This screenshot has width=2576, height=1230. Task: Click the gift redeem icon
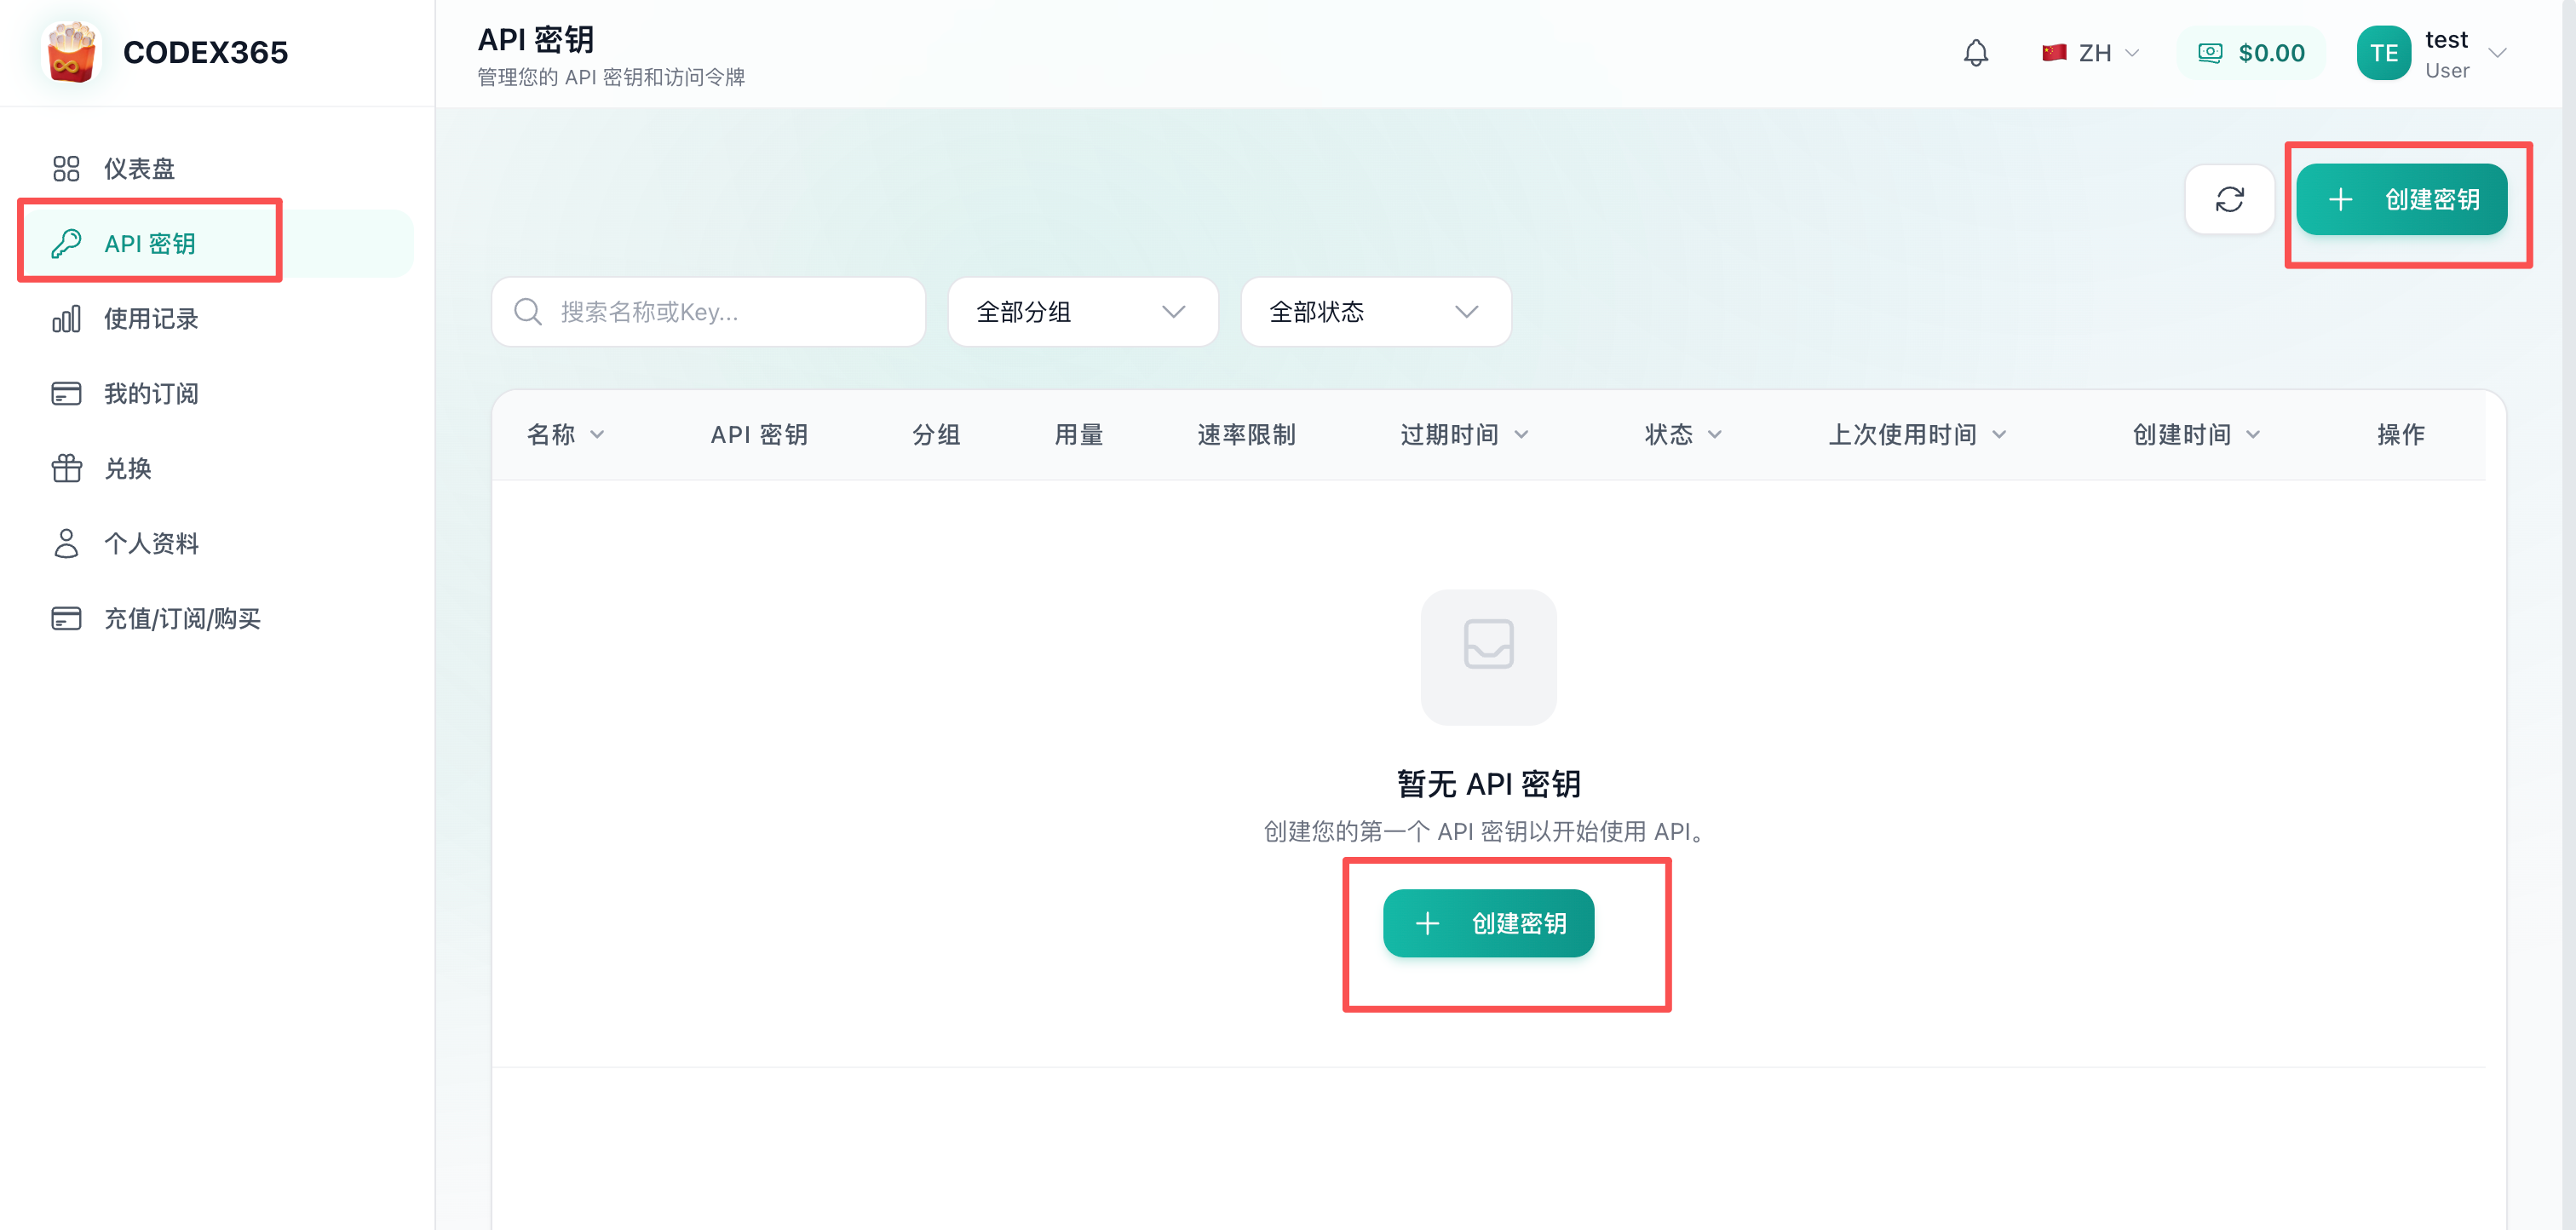pos(66,468)
